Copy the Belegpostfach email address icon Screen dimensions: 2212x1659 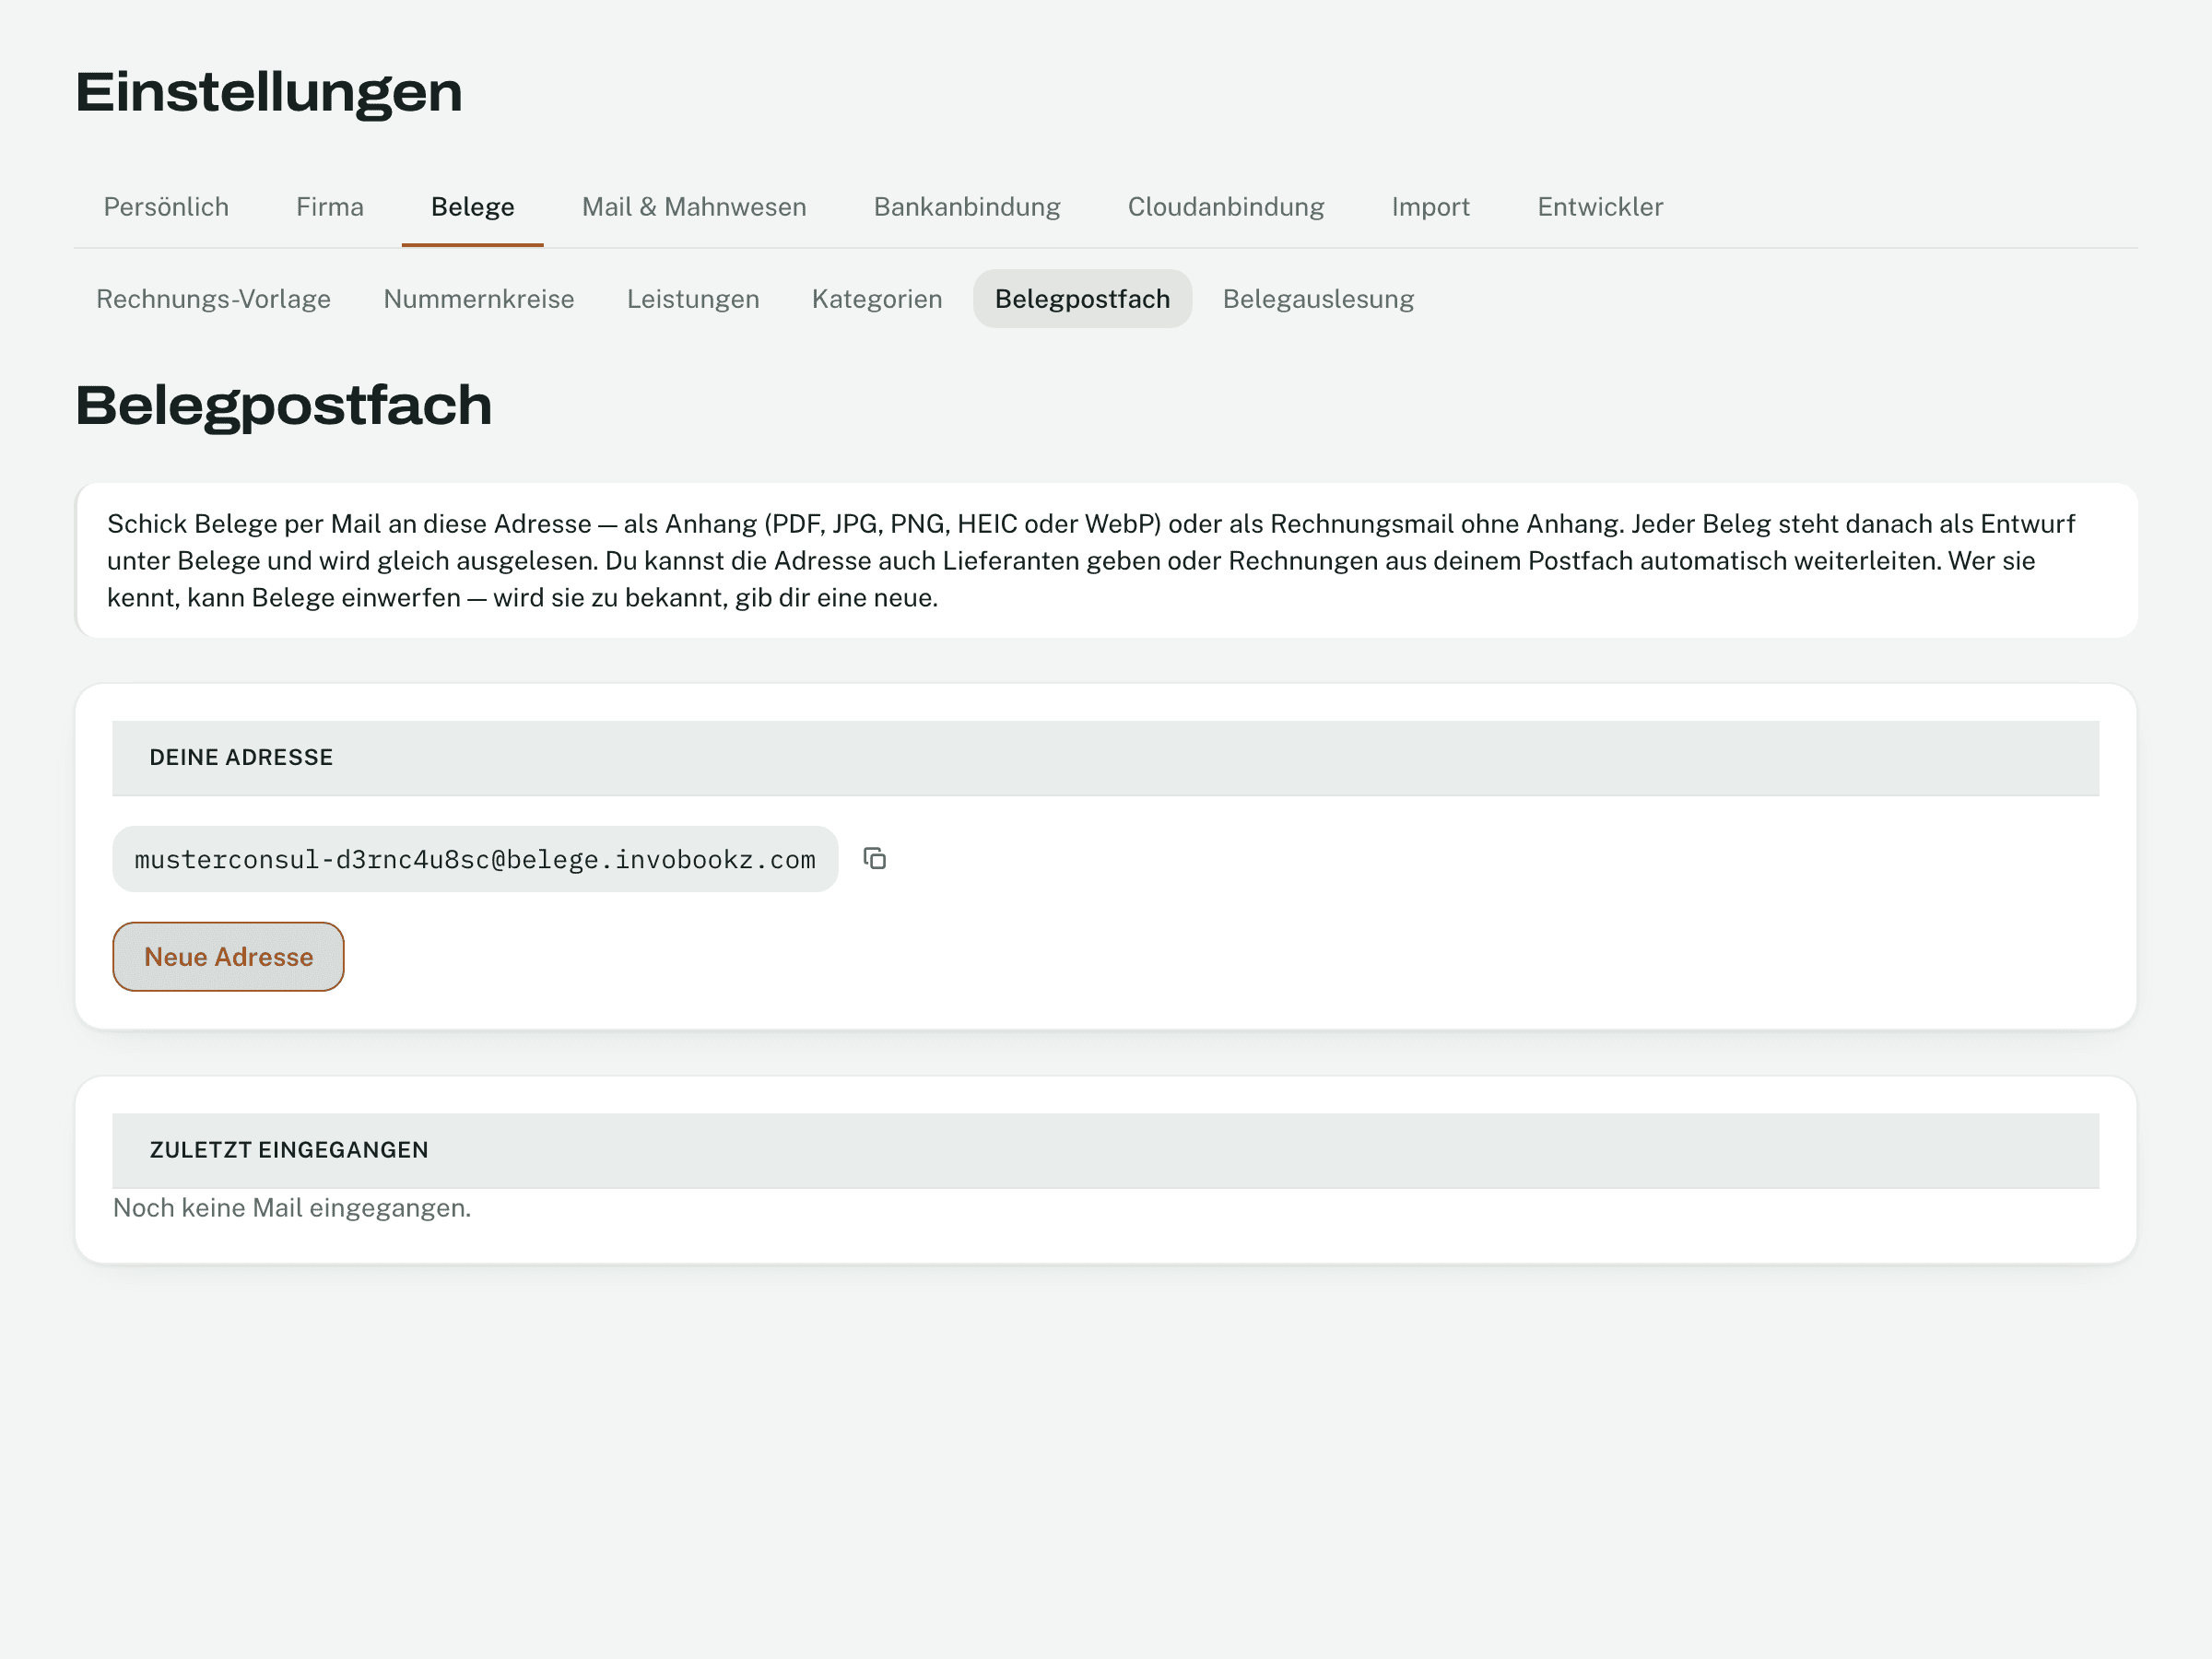pos(875,859)
